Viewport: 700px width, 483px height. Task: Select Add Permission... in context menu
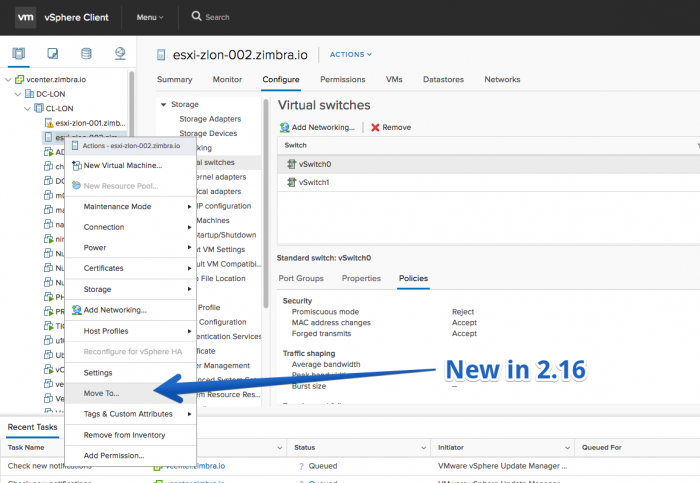coord(130,455)
